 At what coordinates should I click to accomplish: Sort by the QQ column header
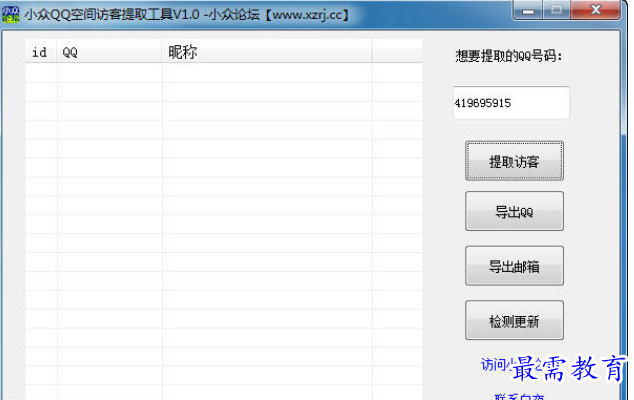109,52
